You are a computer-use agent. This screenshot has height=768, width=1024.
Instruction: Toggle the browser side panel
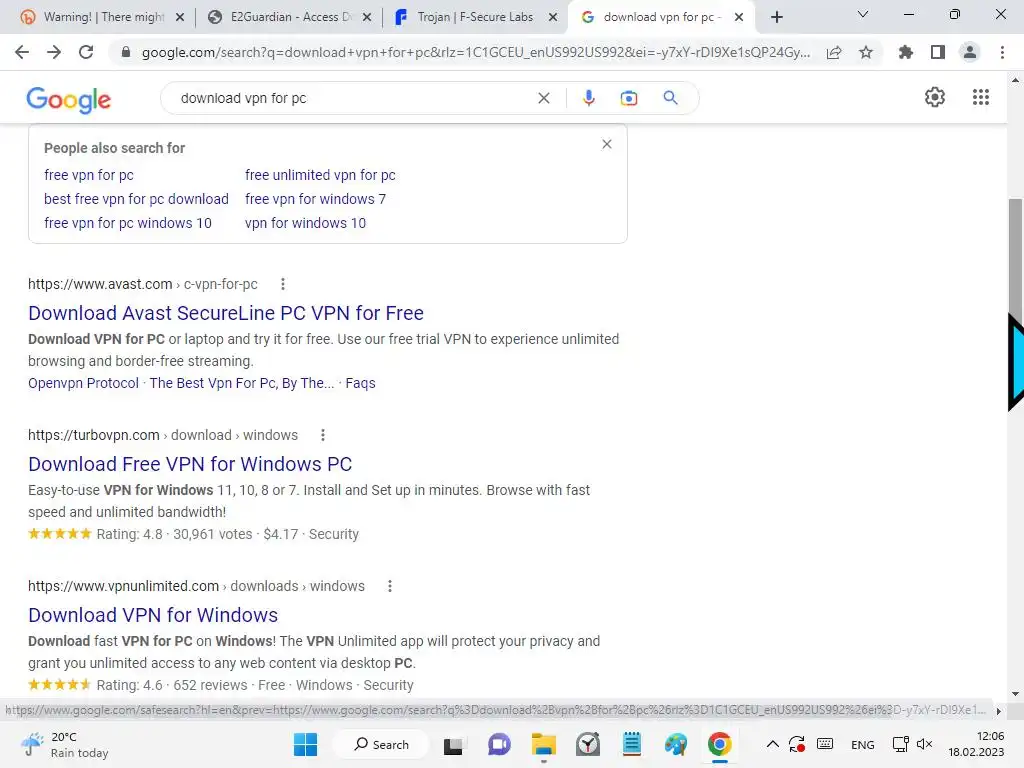(938, 52)
